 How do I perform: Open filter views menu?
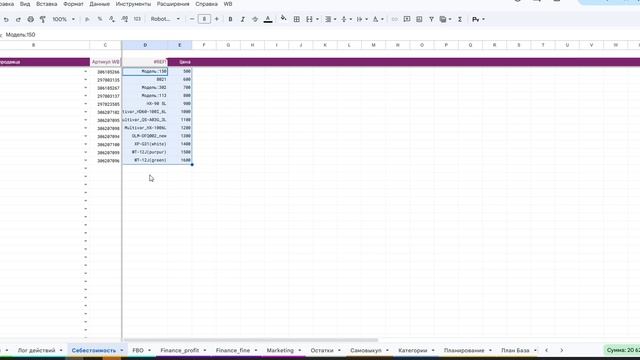(x=445, y=19)
